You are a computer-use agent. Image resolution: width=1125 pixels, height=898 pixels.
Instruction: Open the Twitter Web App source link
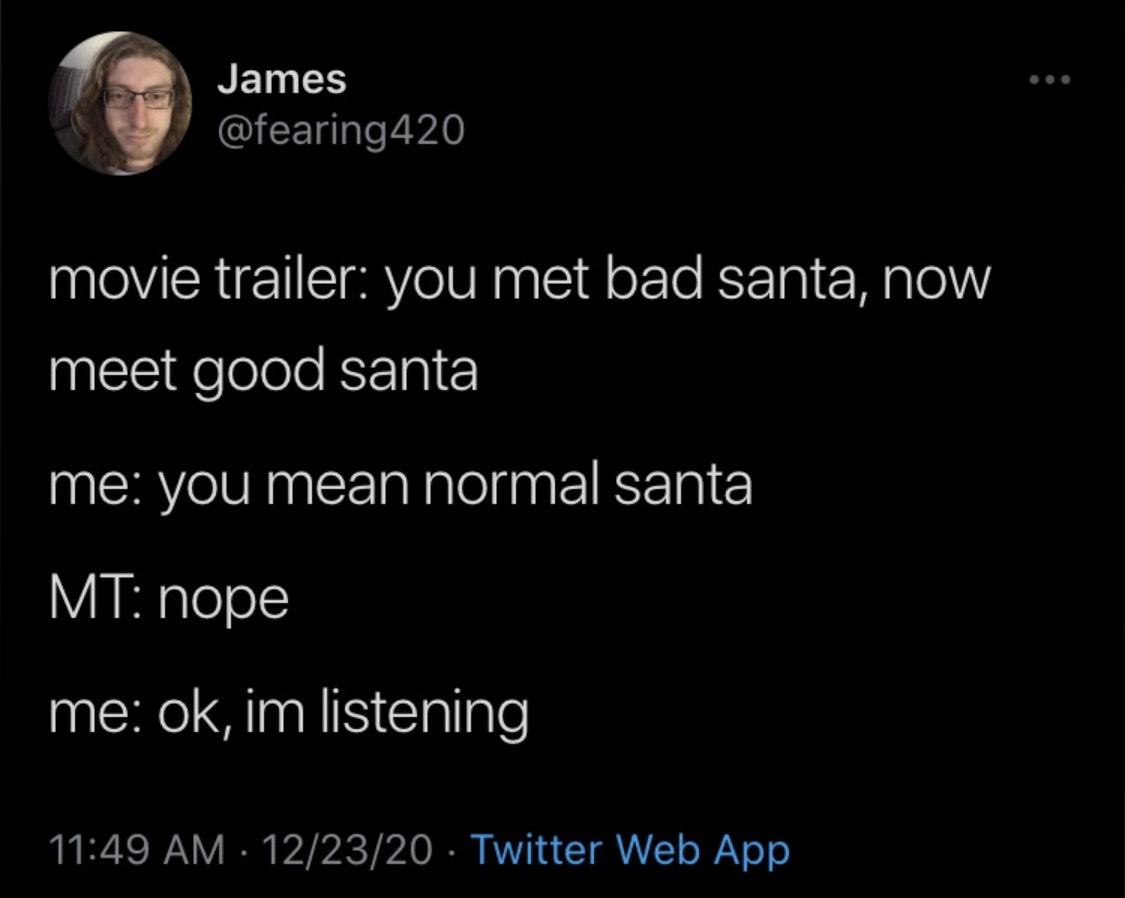629,850
